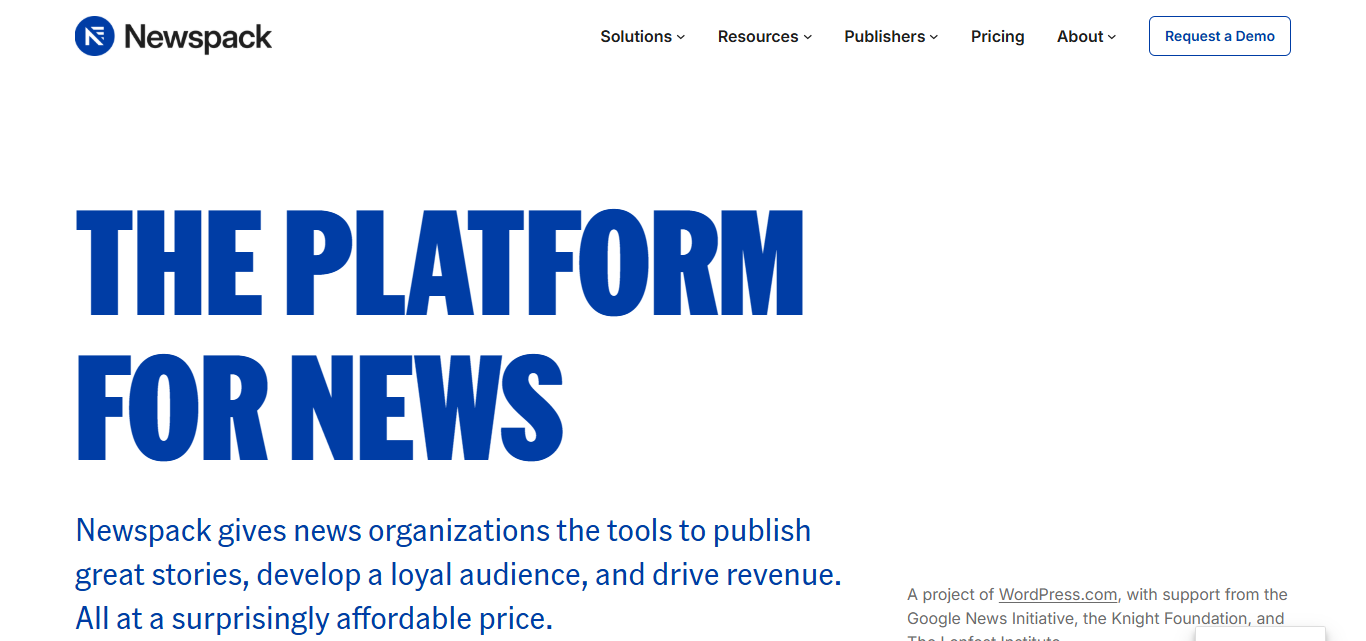The width and height of the screenshot is (1366, 641).
Task: Click text 'Google News Initiative, the Knight Foundation'
Action: pos(1078,619)
